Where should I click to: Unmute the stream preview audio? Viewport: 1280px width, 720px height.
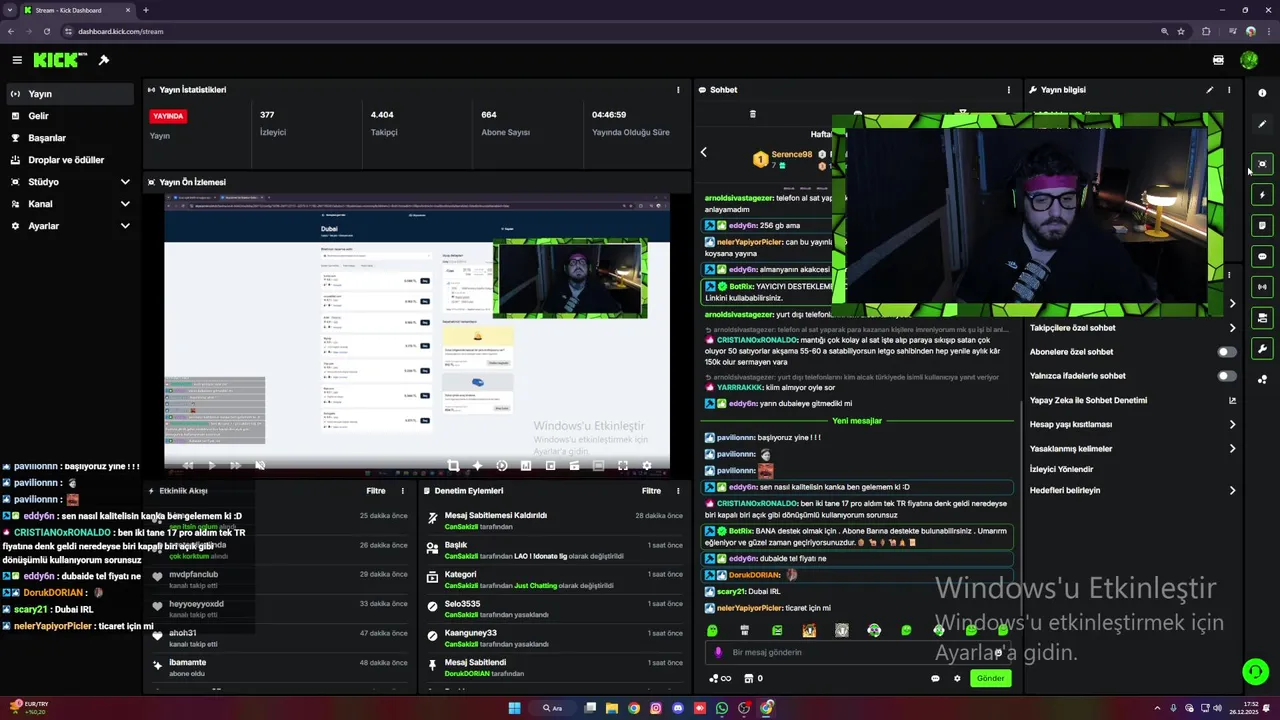pos(260,465)
